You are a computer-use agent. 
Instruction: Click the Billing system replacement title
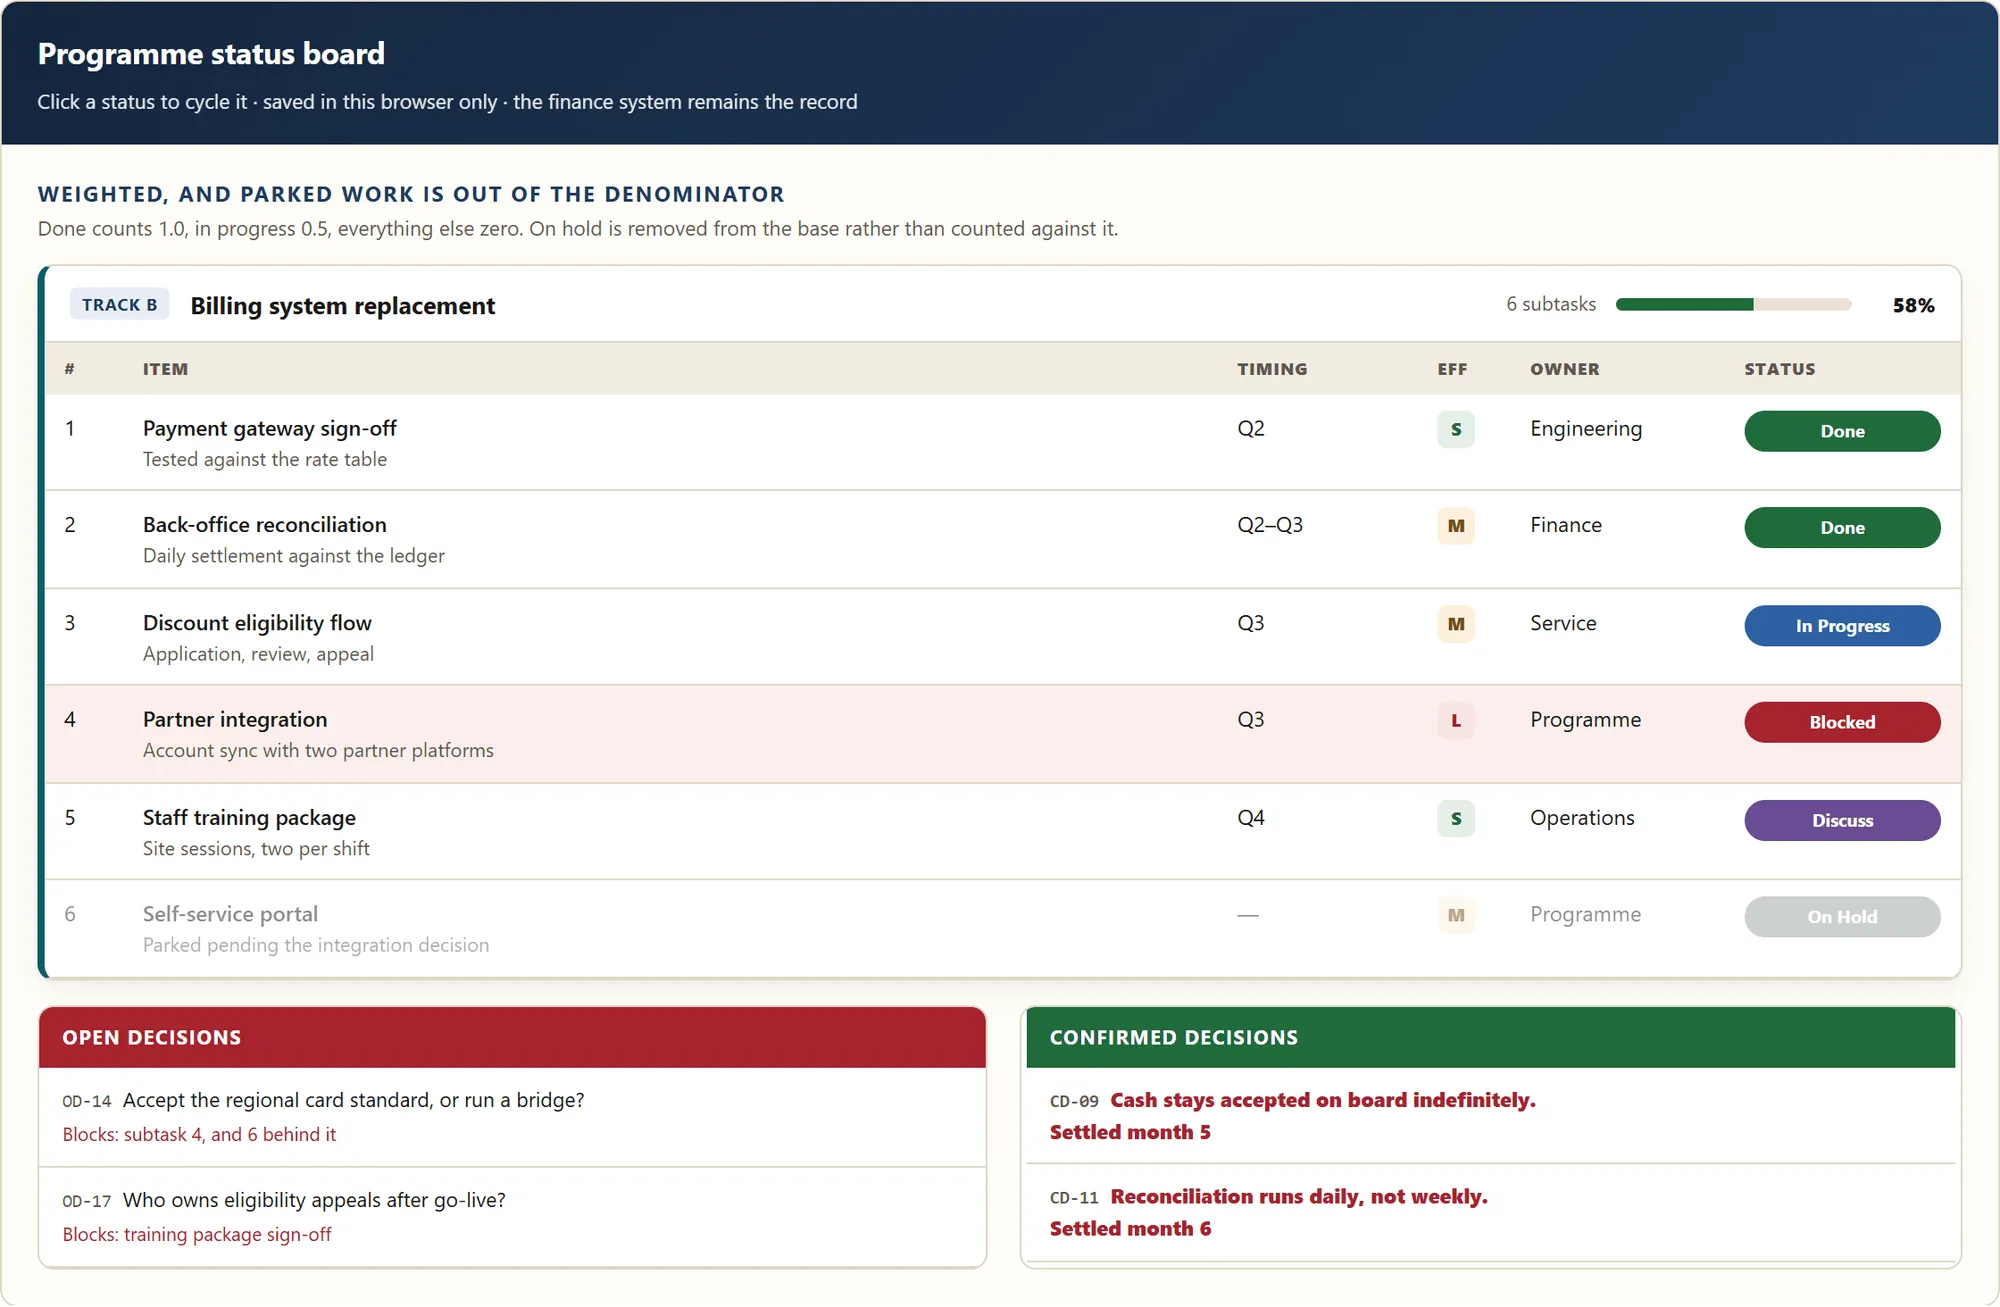point(343,306)
